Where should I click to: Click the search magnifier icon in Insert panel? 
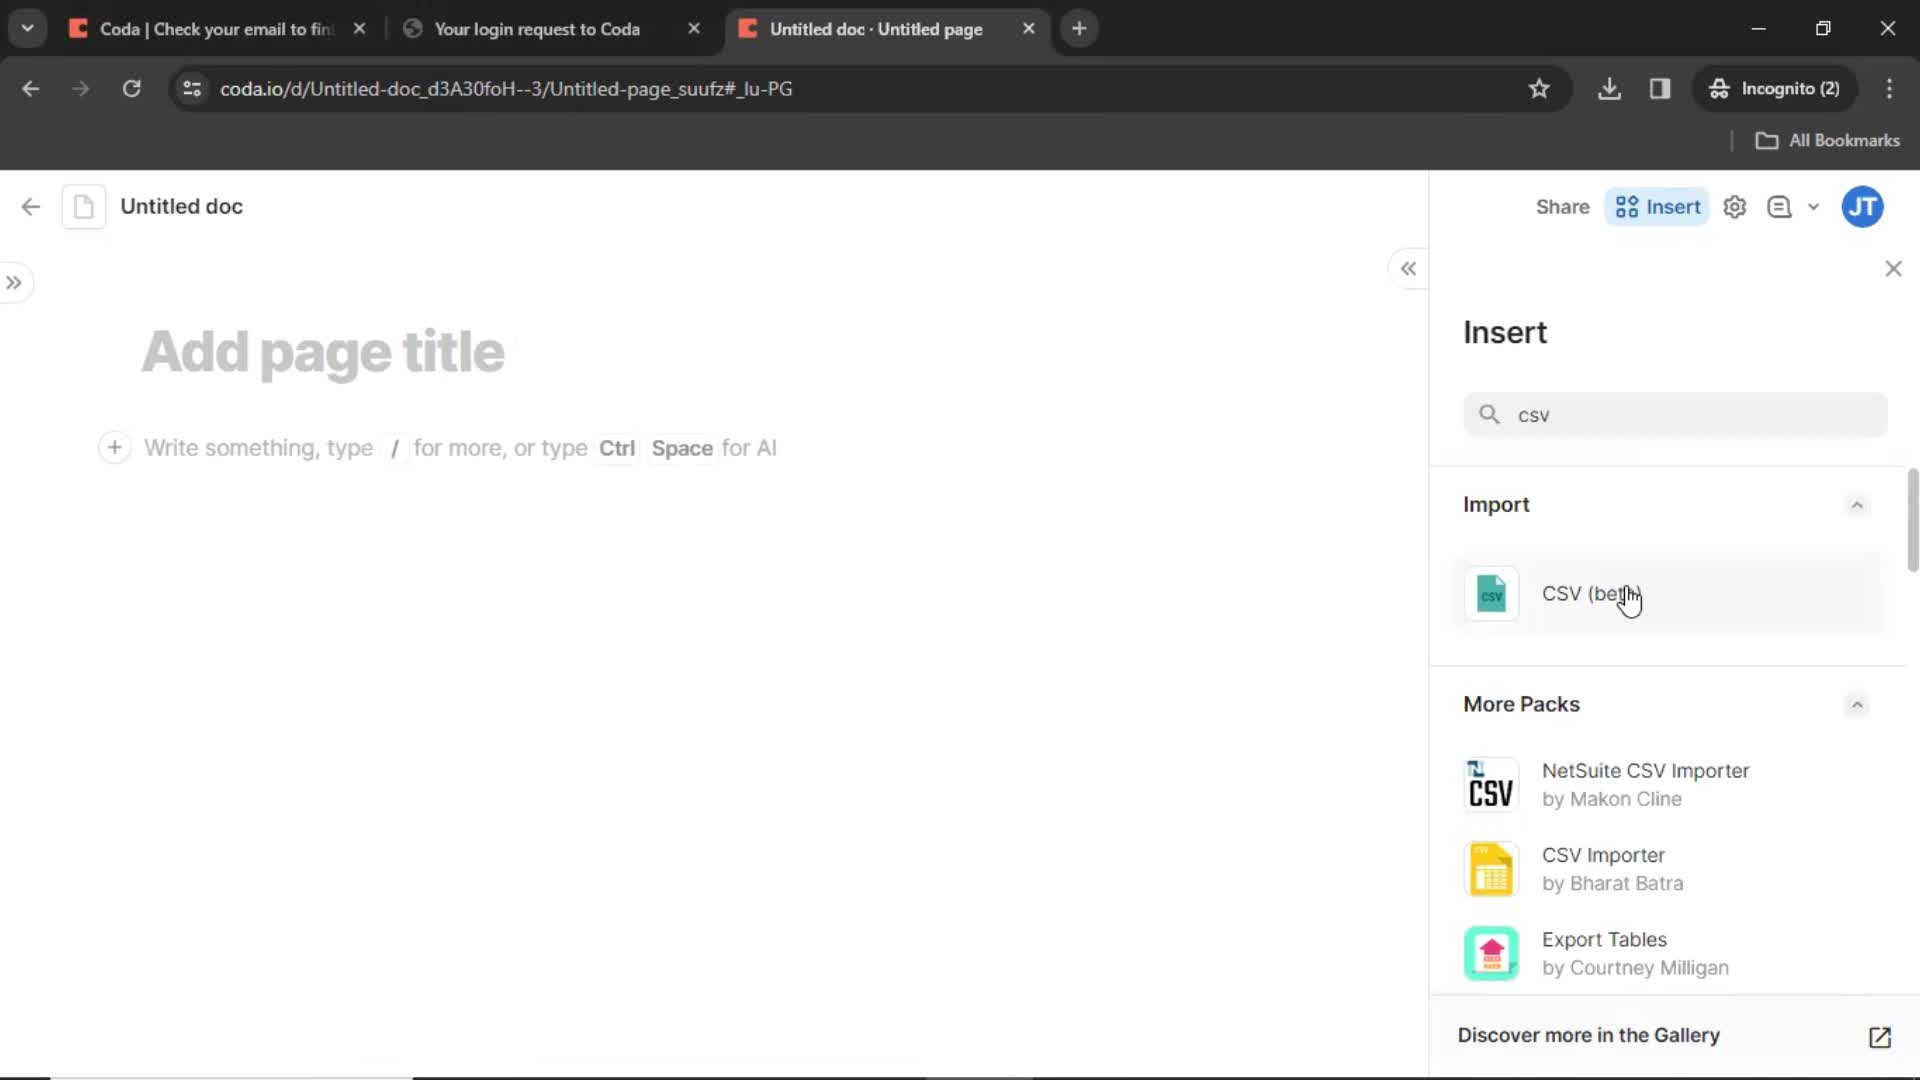tap(1489, 414)
